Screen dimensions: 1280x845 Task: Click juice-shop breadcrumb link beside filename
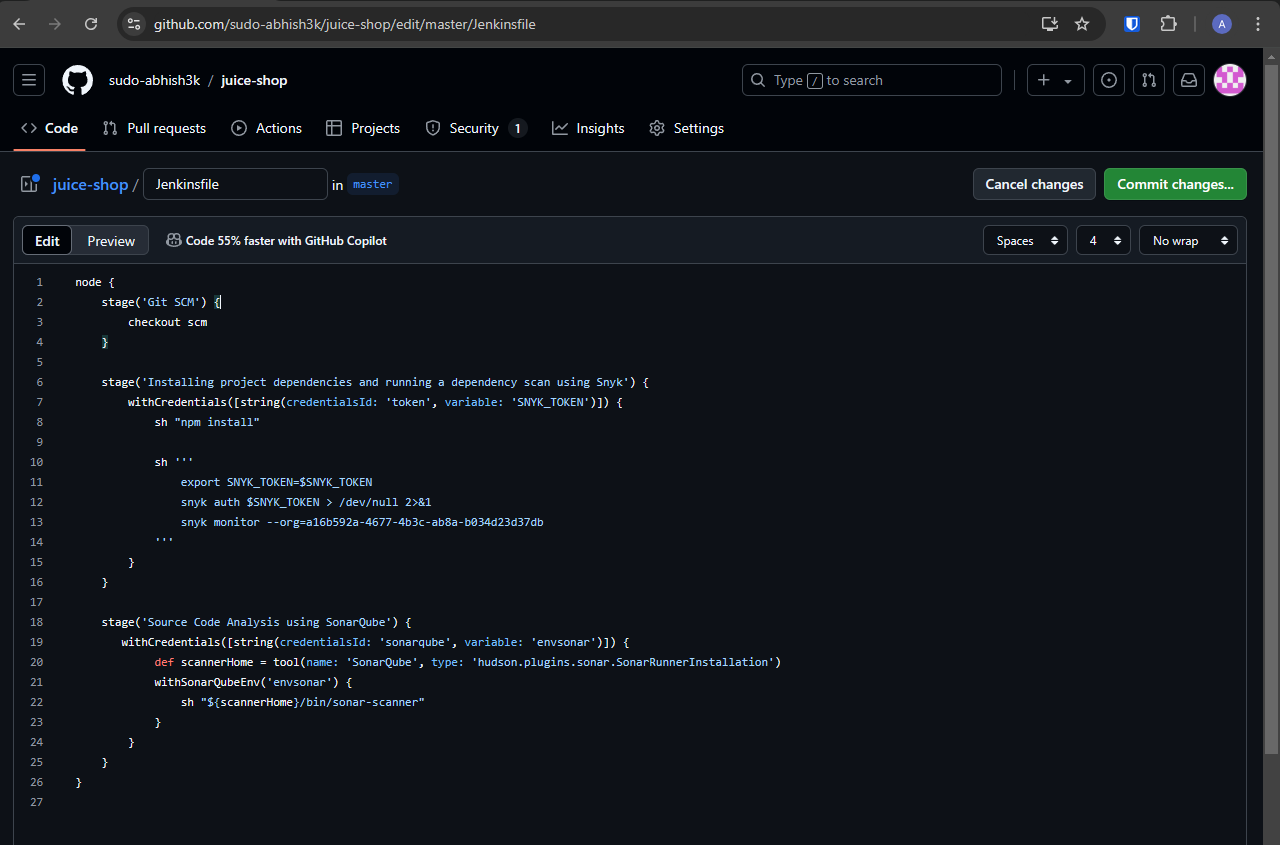[x=90, y=184]
